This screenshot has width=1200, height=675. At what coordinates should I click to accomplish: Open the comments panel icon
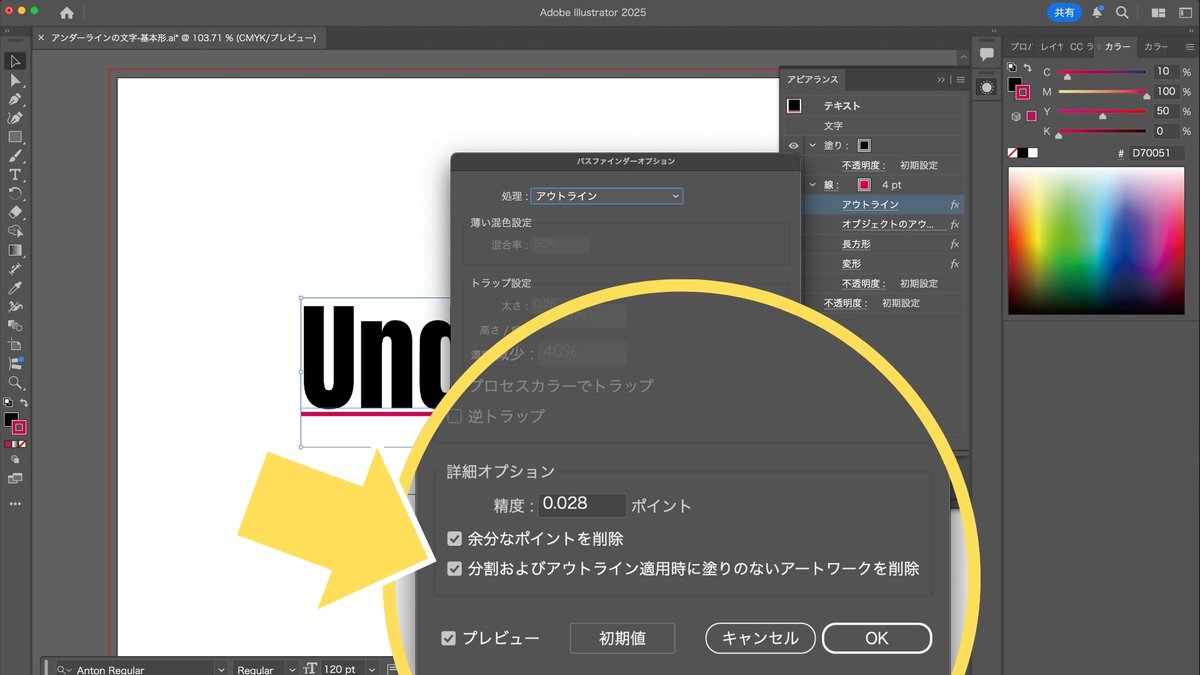987,54
